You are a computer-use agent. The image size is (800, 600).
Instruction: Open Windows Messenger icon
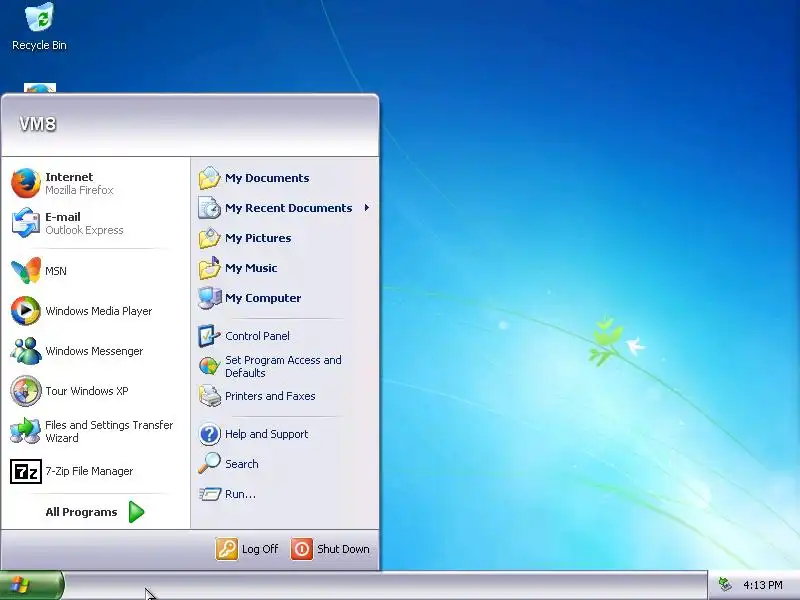(26, 351)
